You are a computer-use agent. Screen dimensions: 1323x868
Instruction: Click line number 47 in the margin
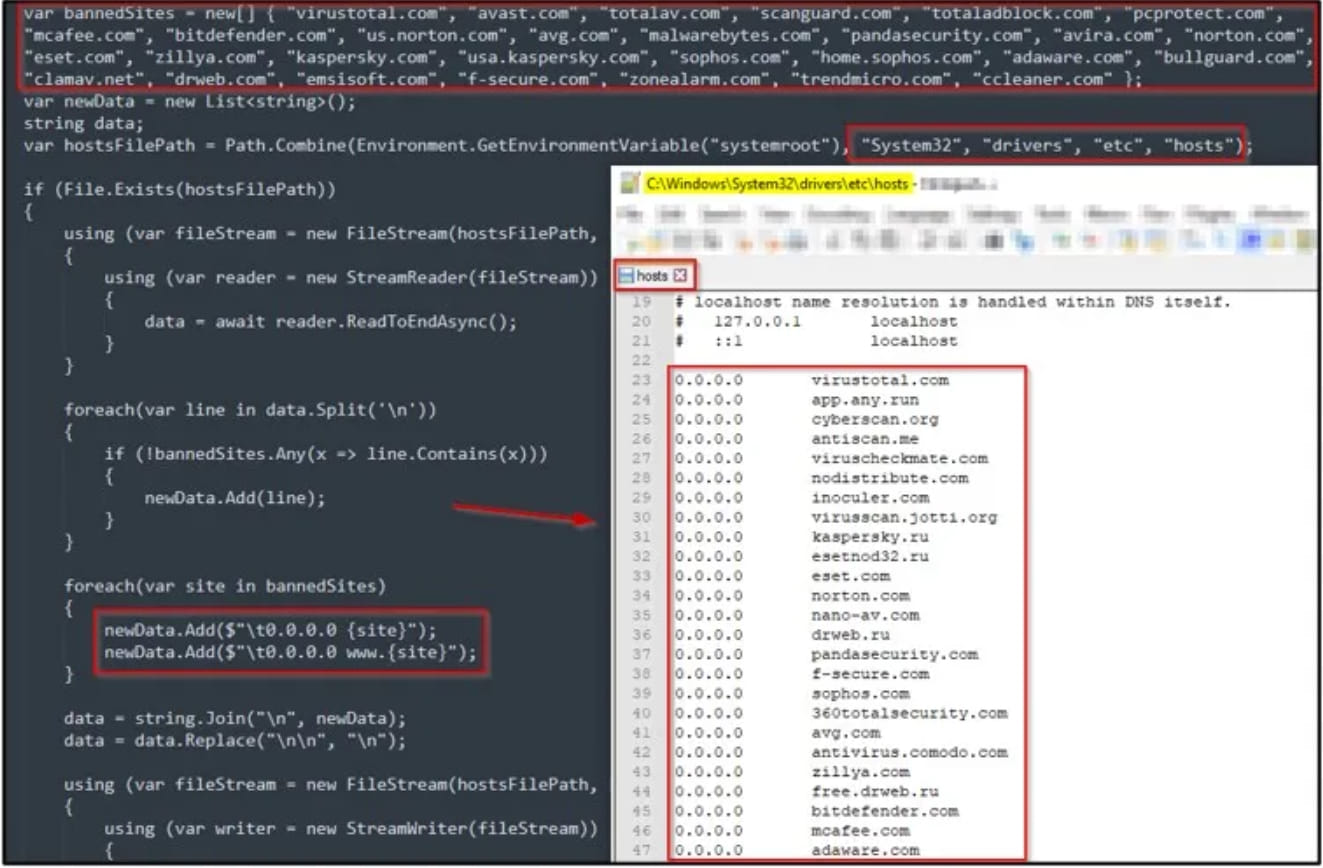641,850
